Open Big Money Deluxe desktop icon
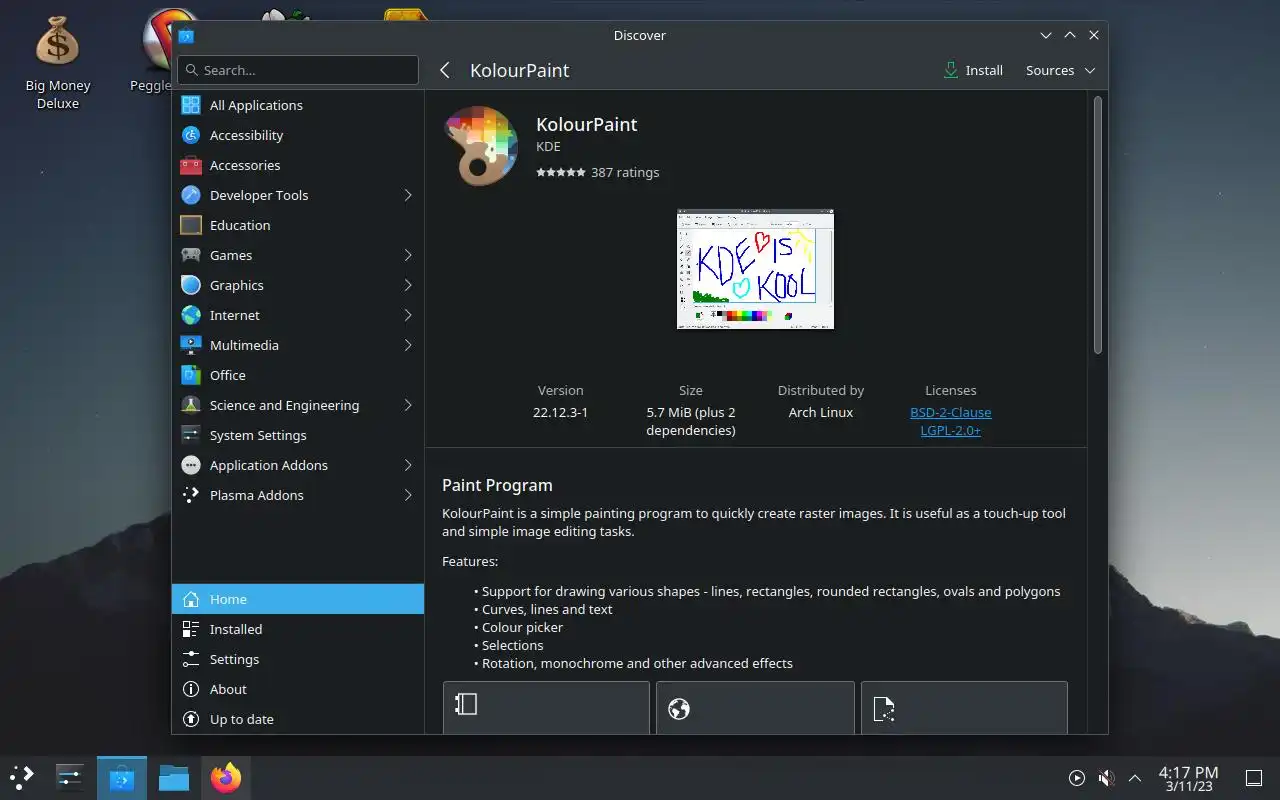This screenshot has width=1280, height=800. (x=57, y=62)
